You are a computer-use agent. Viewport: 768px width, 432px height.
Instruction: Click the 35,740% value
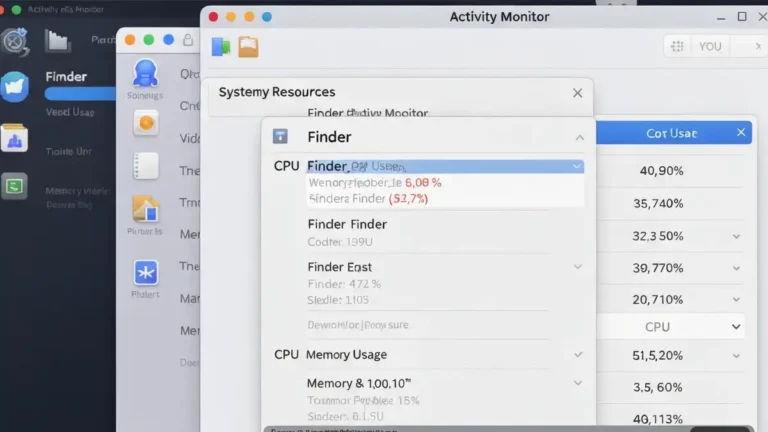[x=658, y=203]
